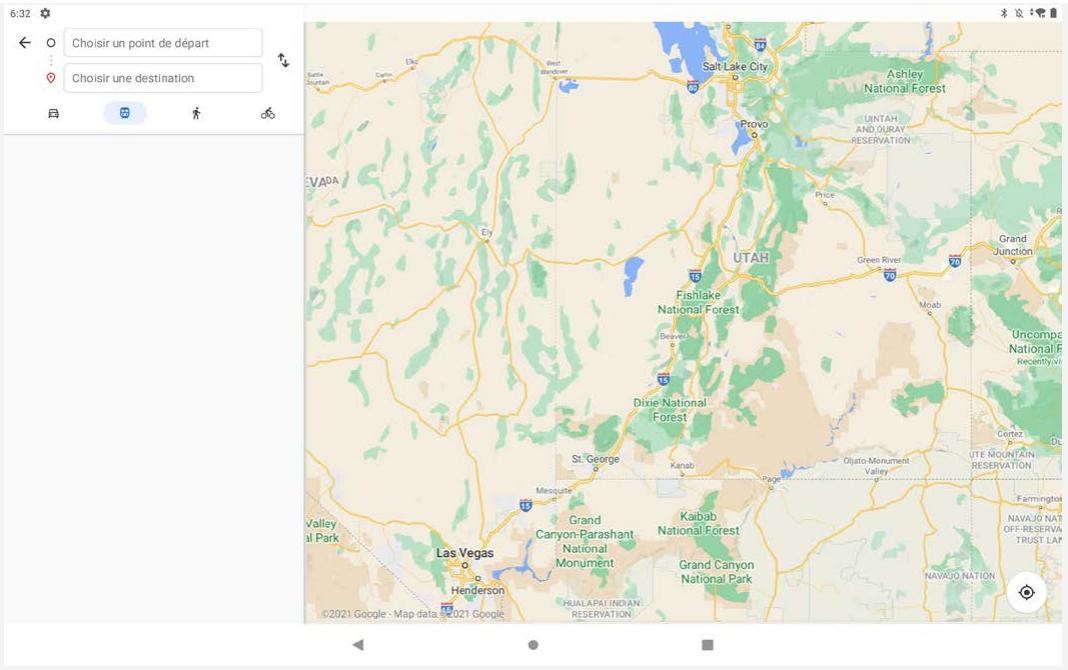Viewport: 1068px width, 670px height.
Task: Go back with the left arrow
Action: click(25, 43)
